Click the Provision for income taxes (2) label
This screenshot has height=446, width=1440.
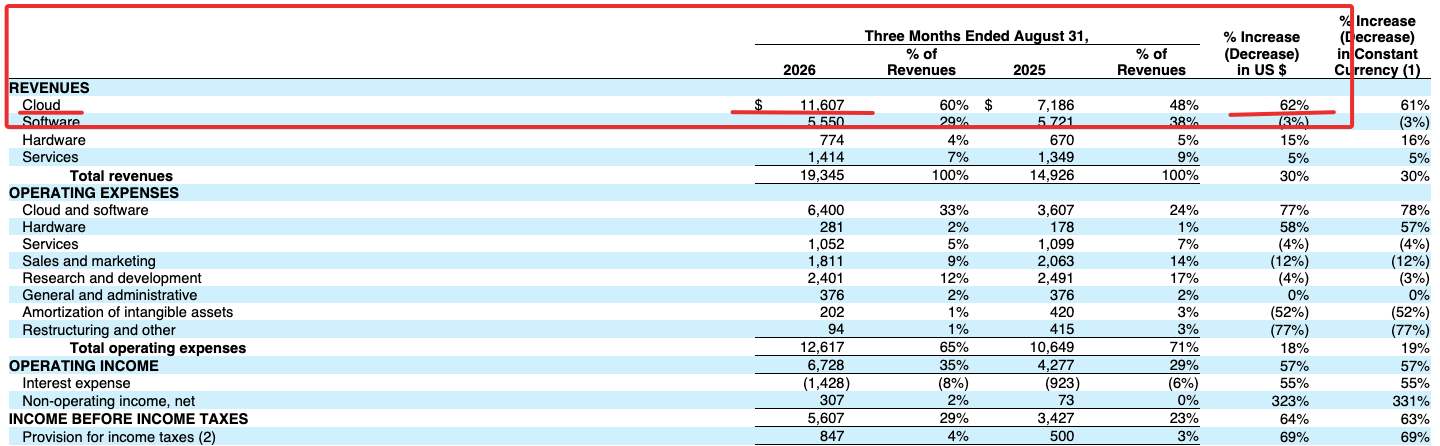(118, 437)
